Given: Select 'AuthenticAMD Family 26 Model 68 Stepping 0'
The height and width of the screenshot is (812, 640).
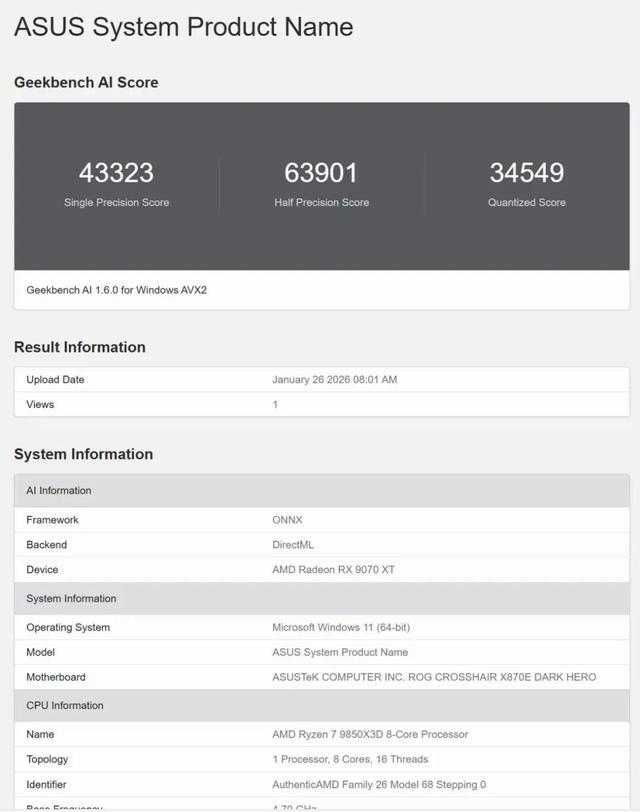Looking at the screenshot, I should (x=379, y=785).
